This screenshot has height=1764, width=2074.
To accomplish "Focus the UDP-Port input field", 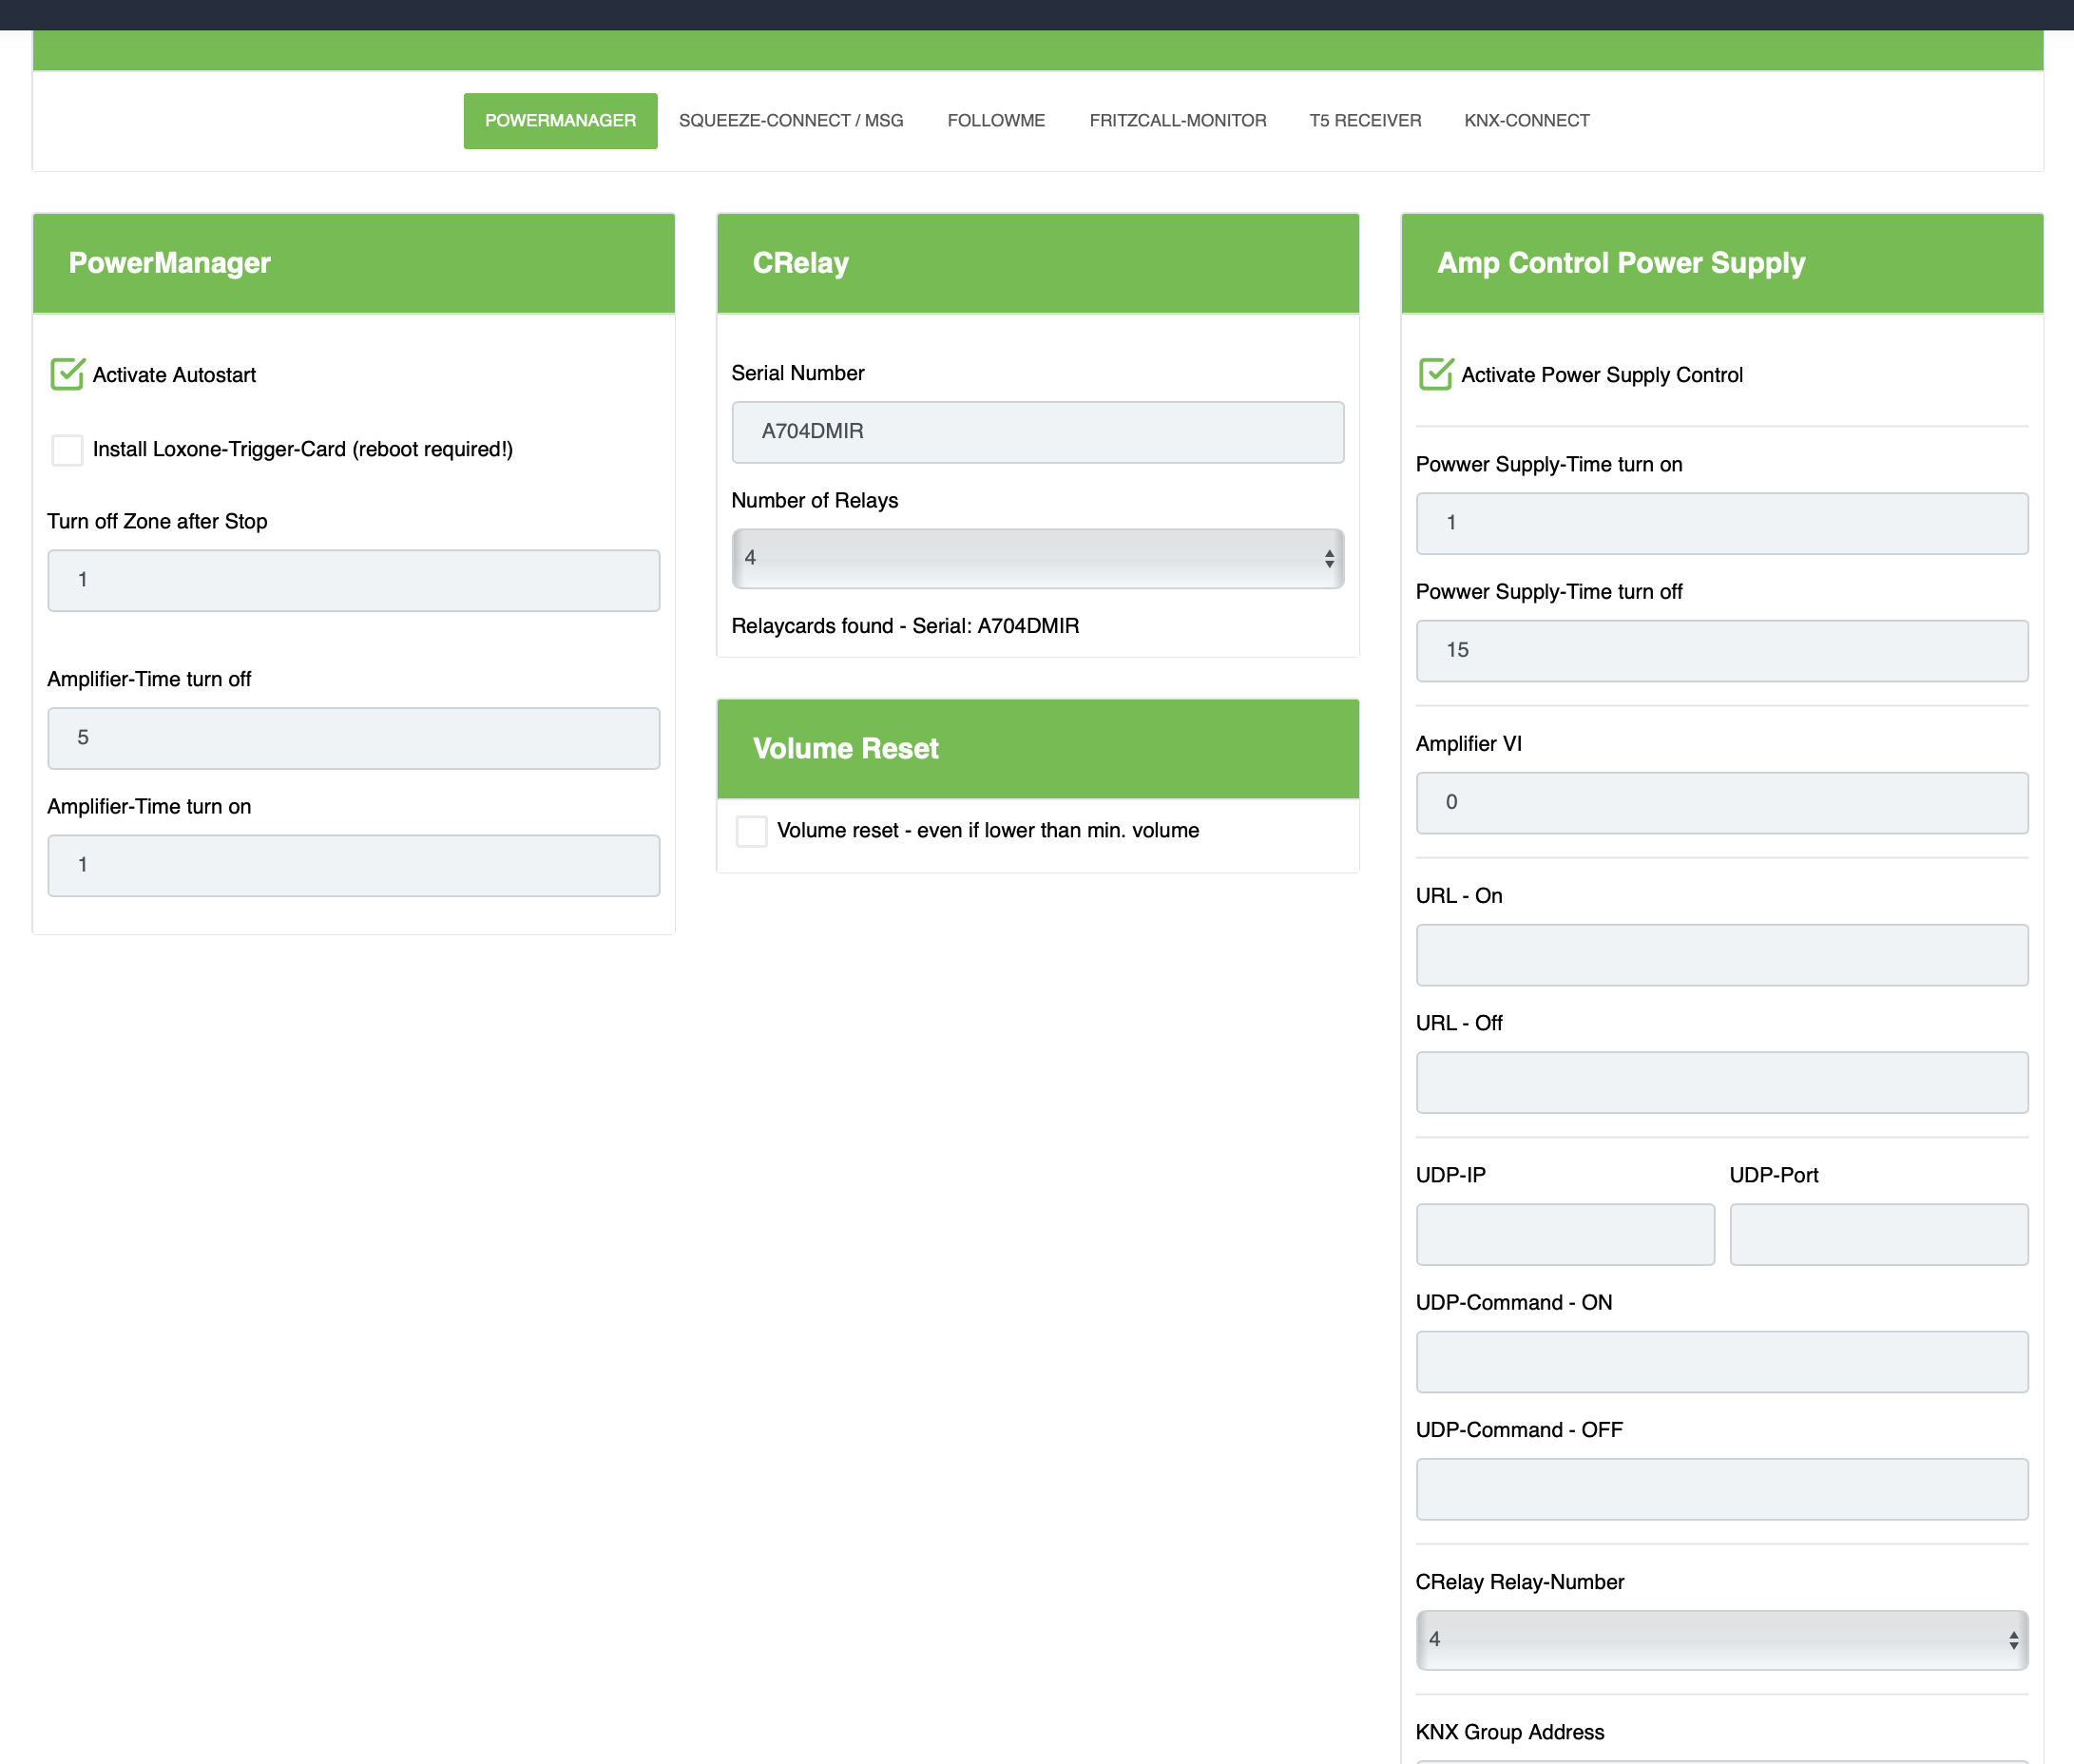I will (1877, 1234).
